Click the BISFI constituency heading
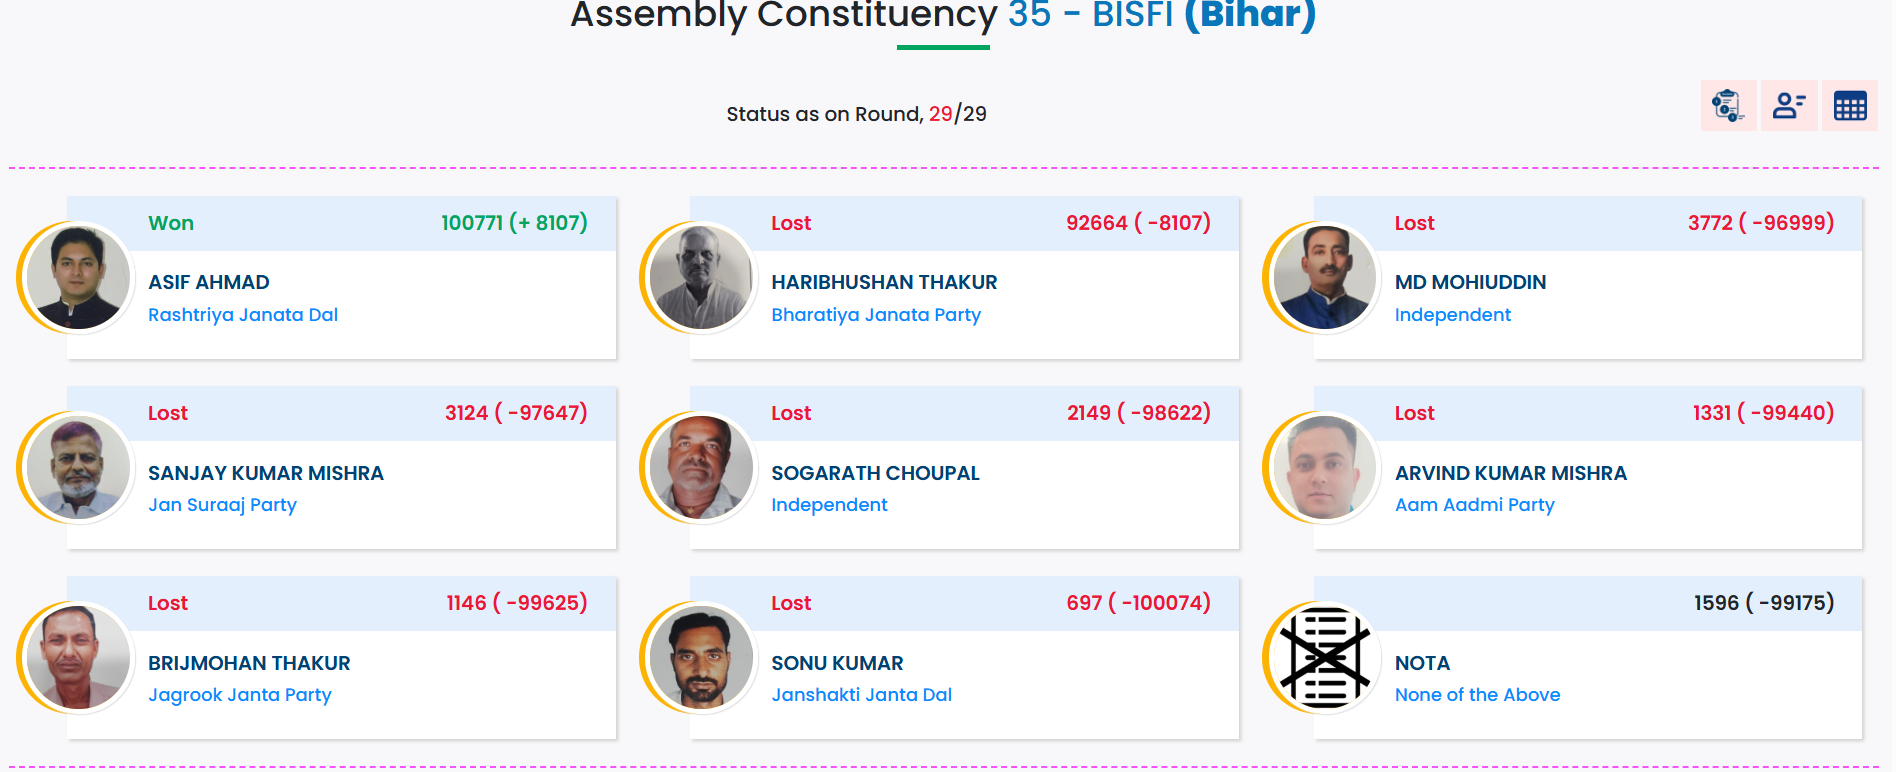 [x=1133, y=14]
